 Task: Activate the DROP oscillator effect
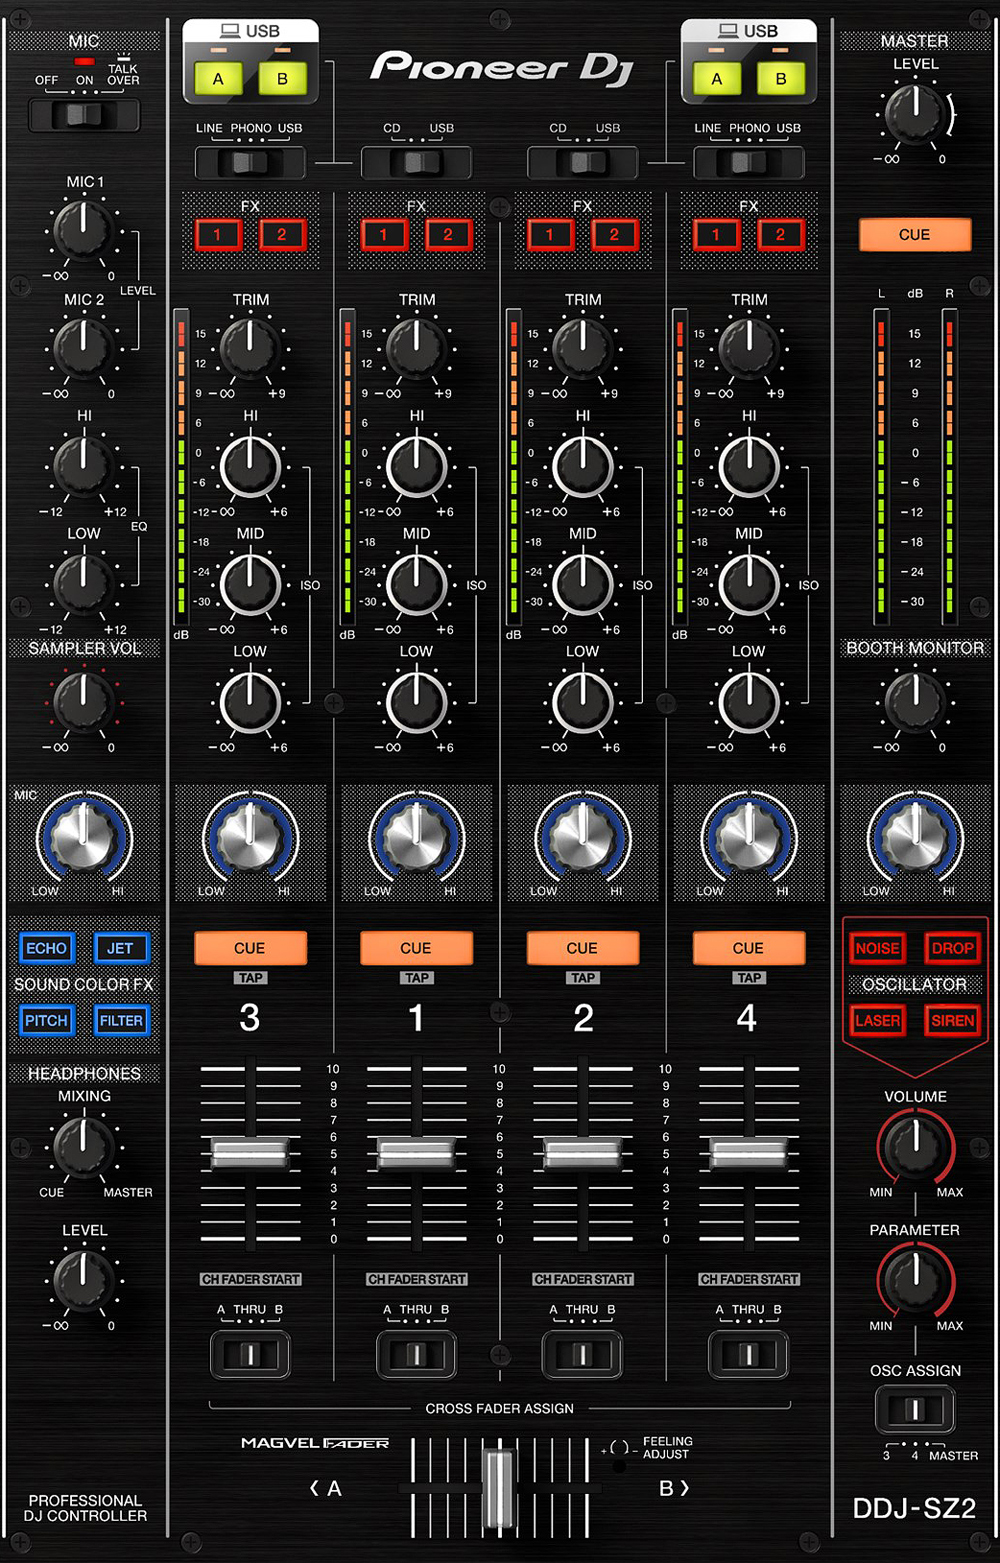tap(952, 948)
